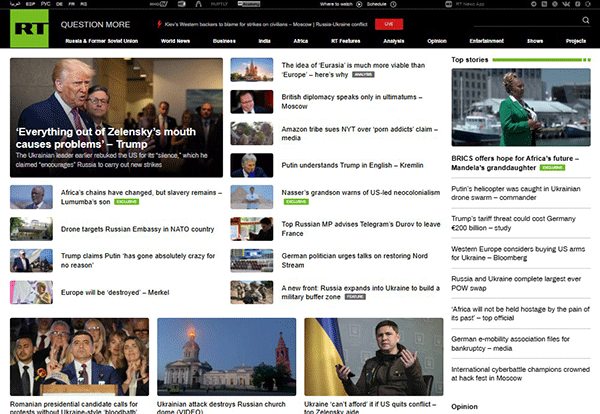The height and width of the screenshot is (414, 600).
Task: Open Russia and Ukraine largest POW swap story
Action: 516,283
